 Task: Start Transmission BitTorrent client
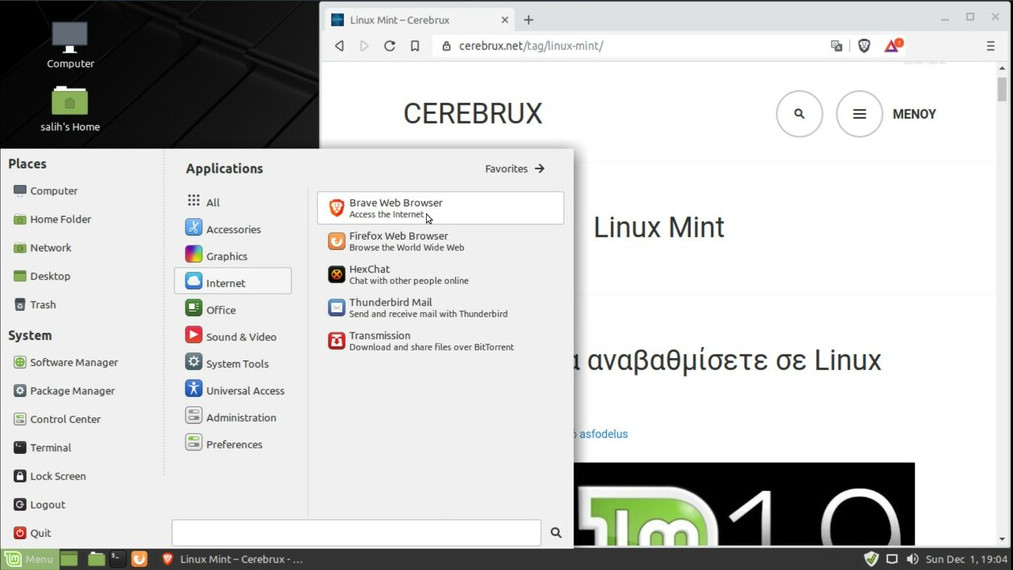click(440, 341)
